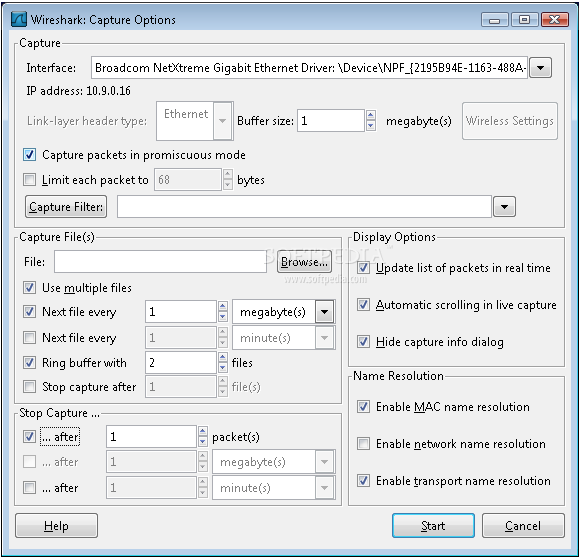Click the stop after packet(s) count field
The image size is (579, 557).
point(151,437)
